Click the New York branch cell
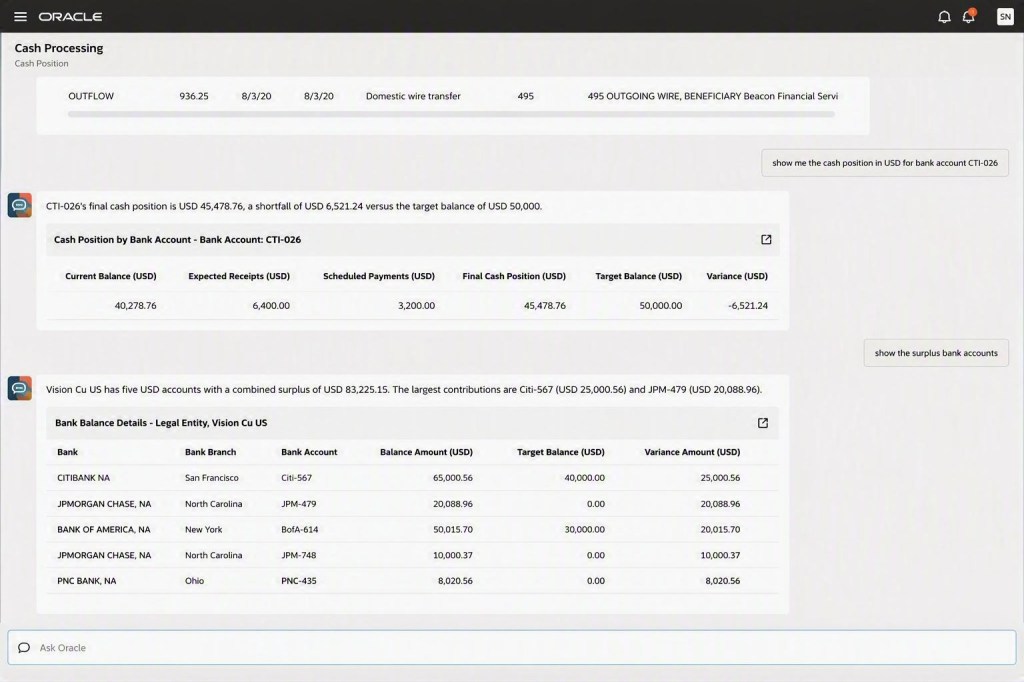This screenshot has height=682, width=1024. (x=203, y=529)
